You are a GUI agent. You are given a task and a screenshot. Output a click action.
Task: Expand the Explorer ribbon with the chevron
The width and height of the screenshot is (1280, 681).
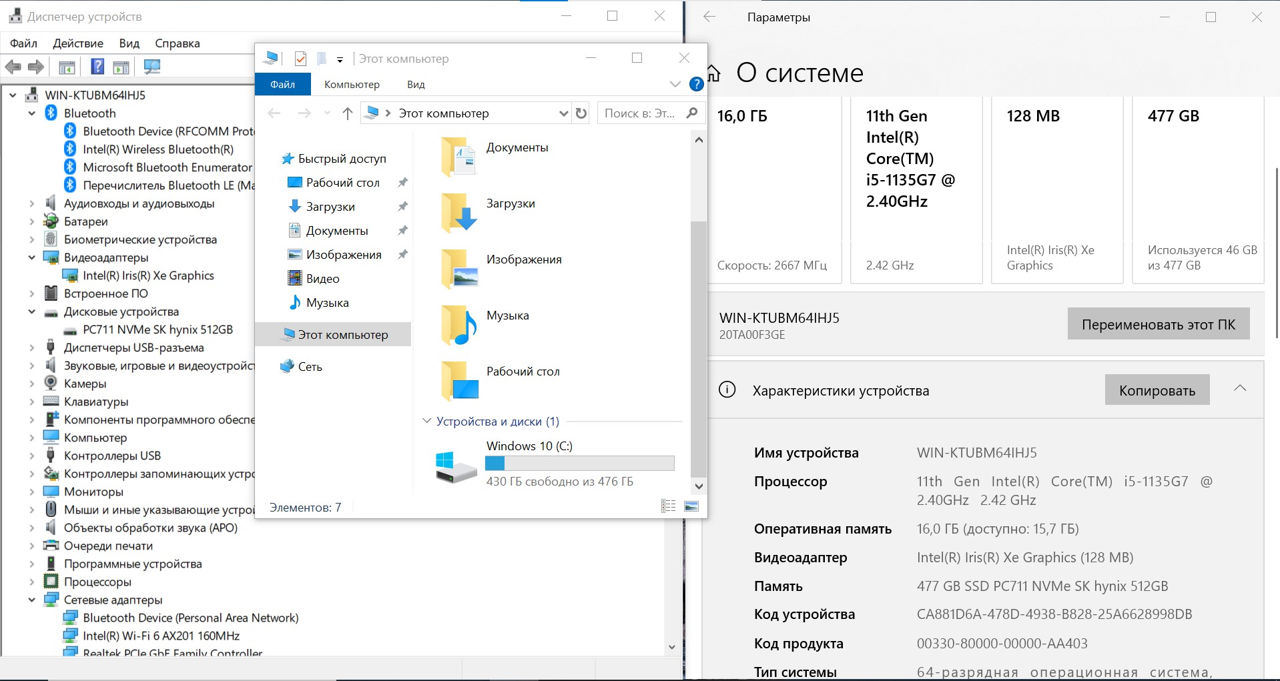674,85
